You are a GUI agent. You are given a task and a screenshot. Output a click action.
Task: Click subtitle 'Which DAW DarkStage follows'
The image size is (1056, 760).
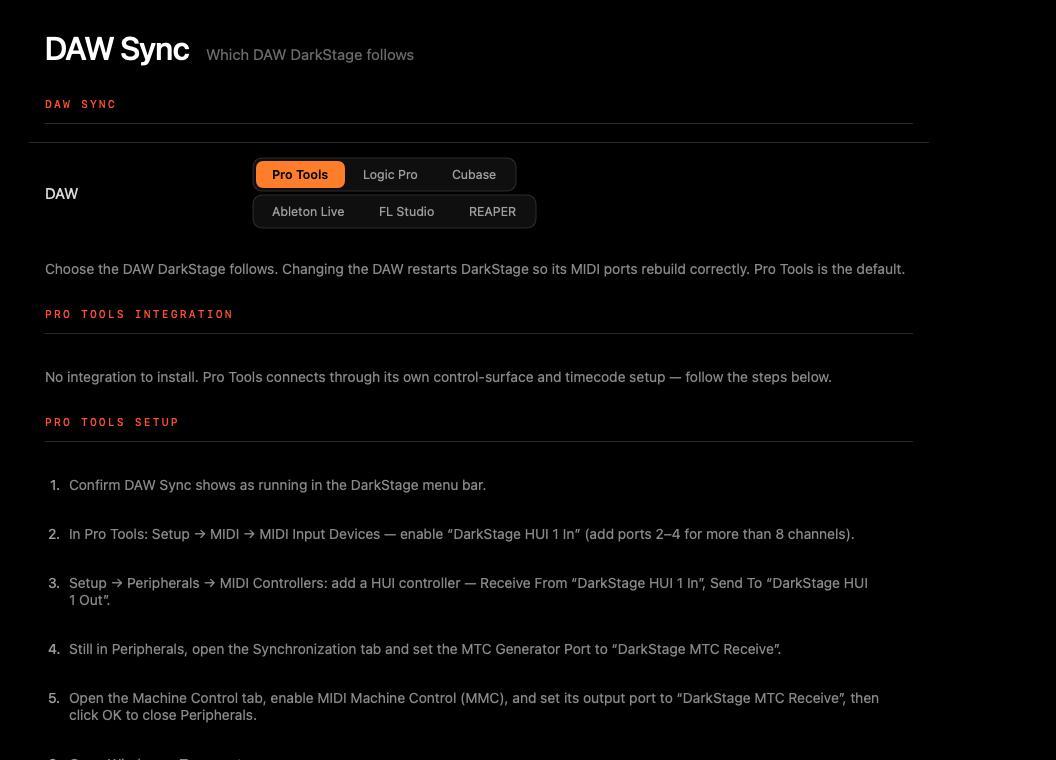(x=310, y=55)
